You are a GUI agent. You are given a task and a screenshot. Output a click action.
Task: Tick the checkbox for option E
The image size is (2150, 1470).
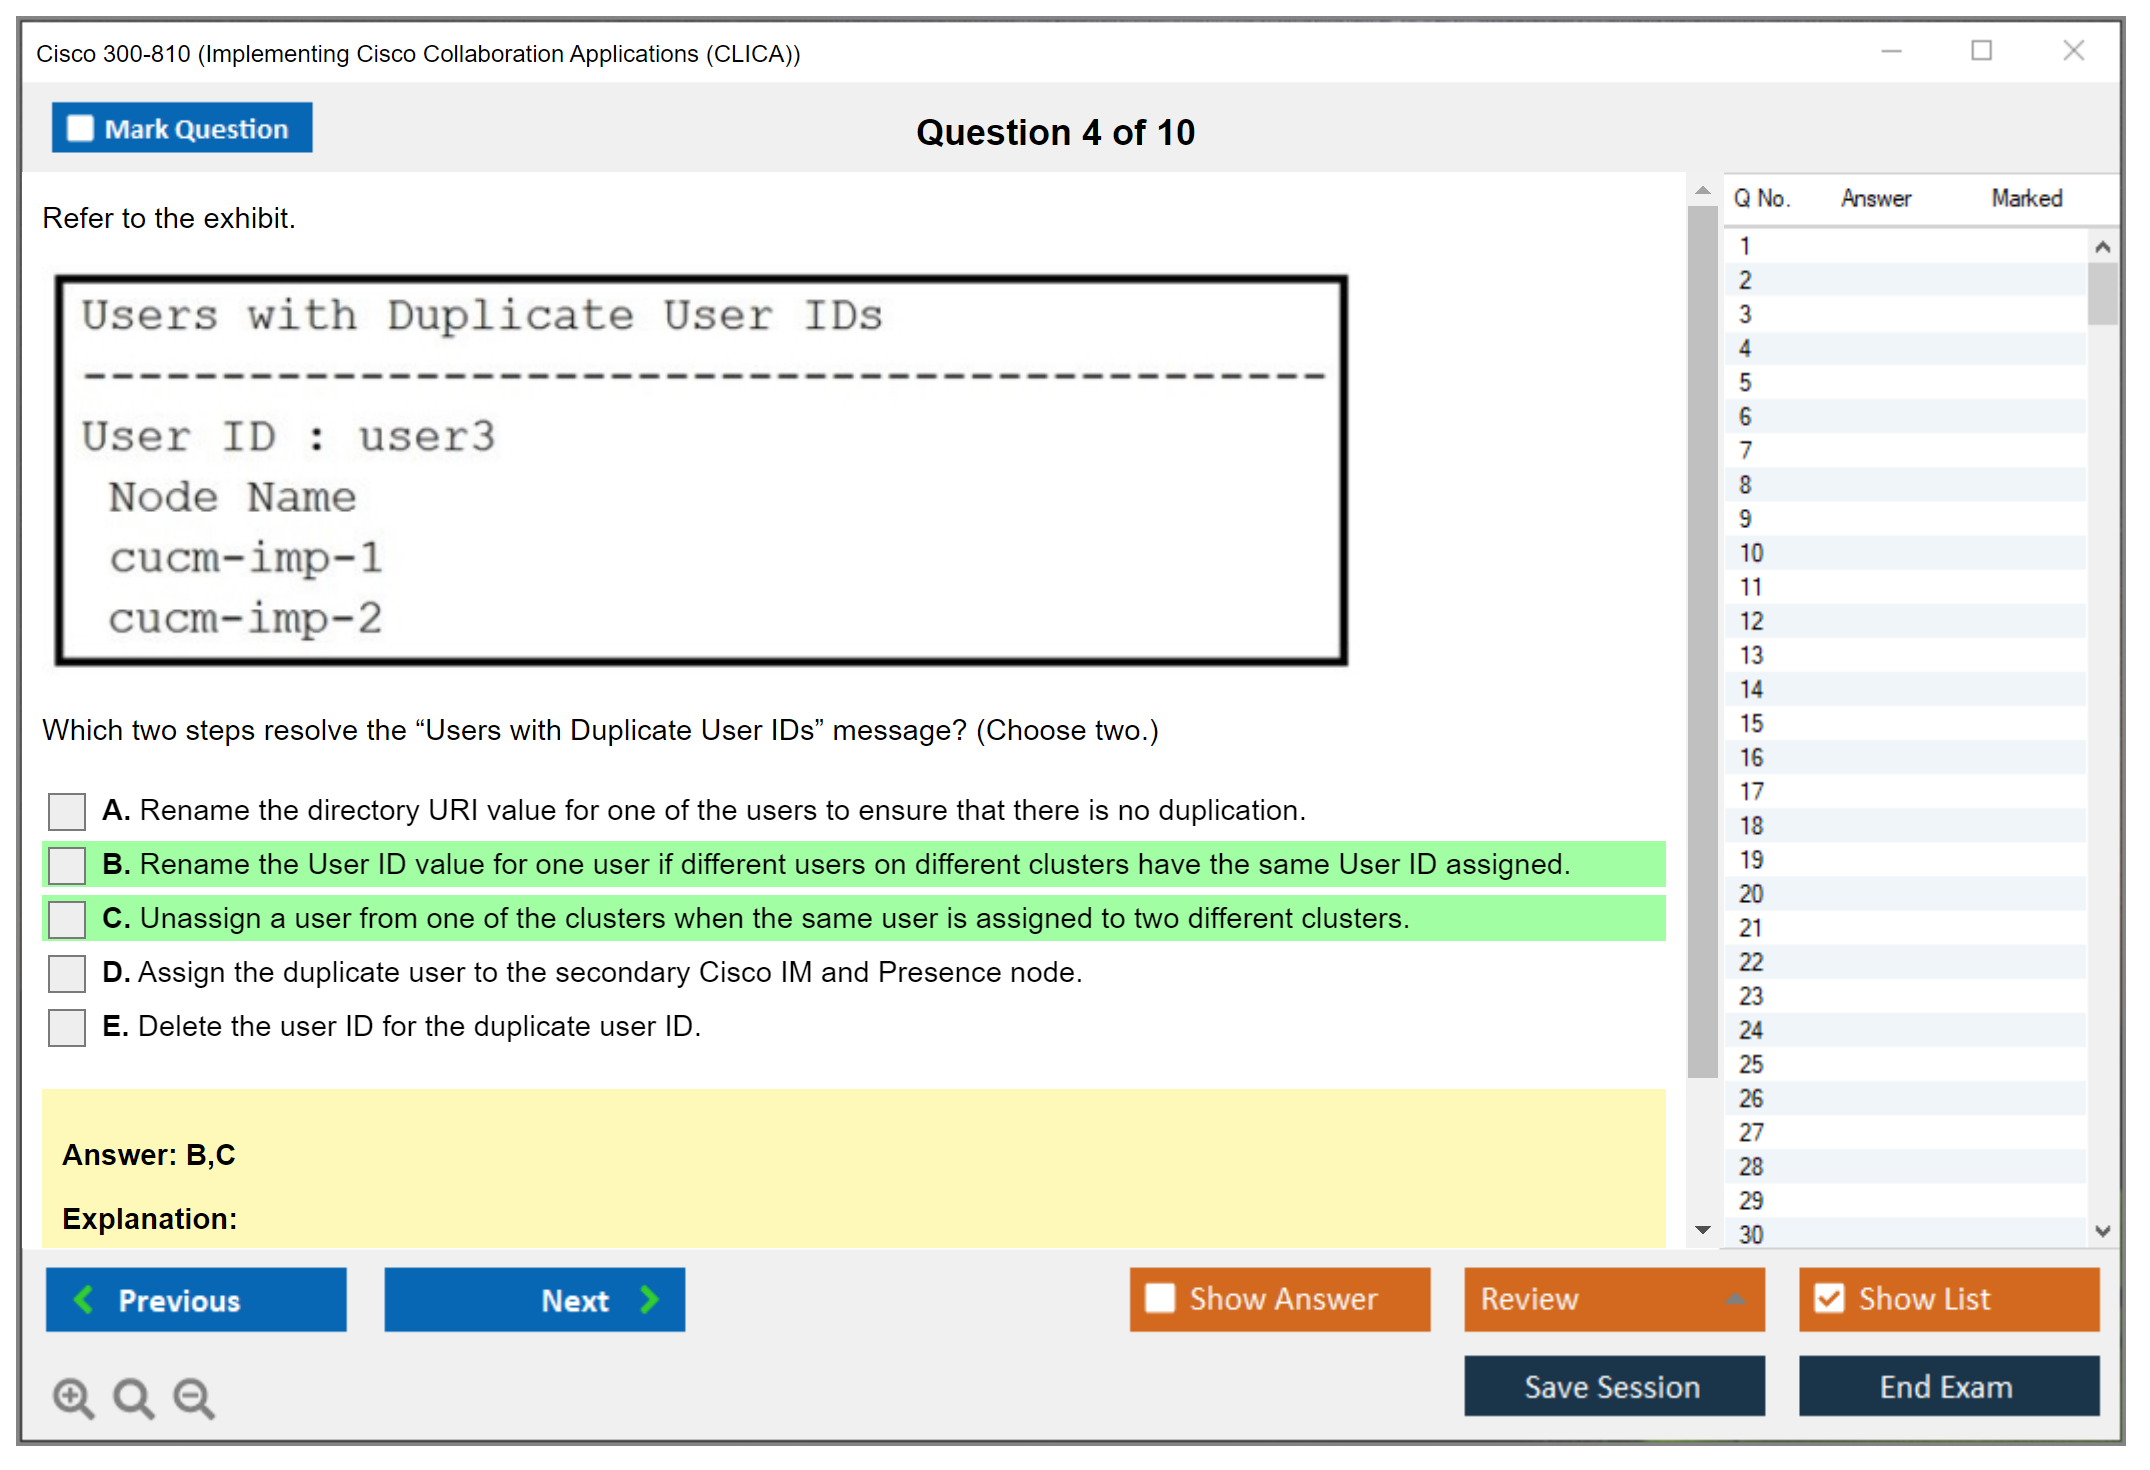click(x=67, y=1027)
